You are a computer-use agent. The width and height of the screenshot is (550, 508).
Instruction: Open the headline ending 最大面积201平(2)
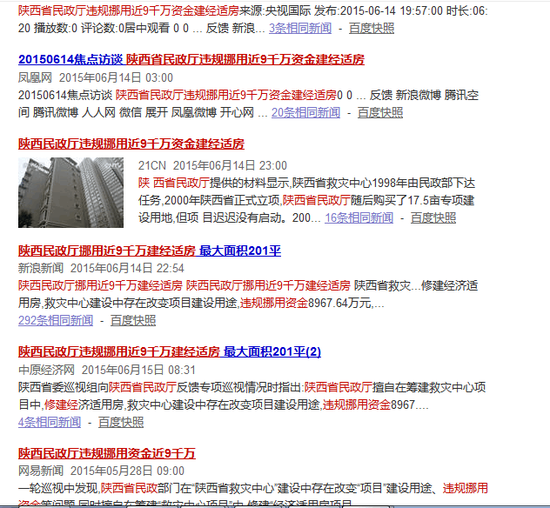169,352
